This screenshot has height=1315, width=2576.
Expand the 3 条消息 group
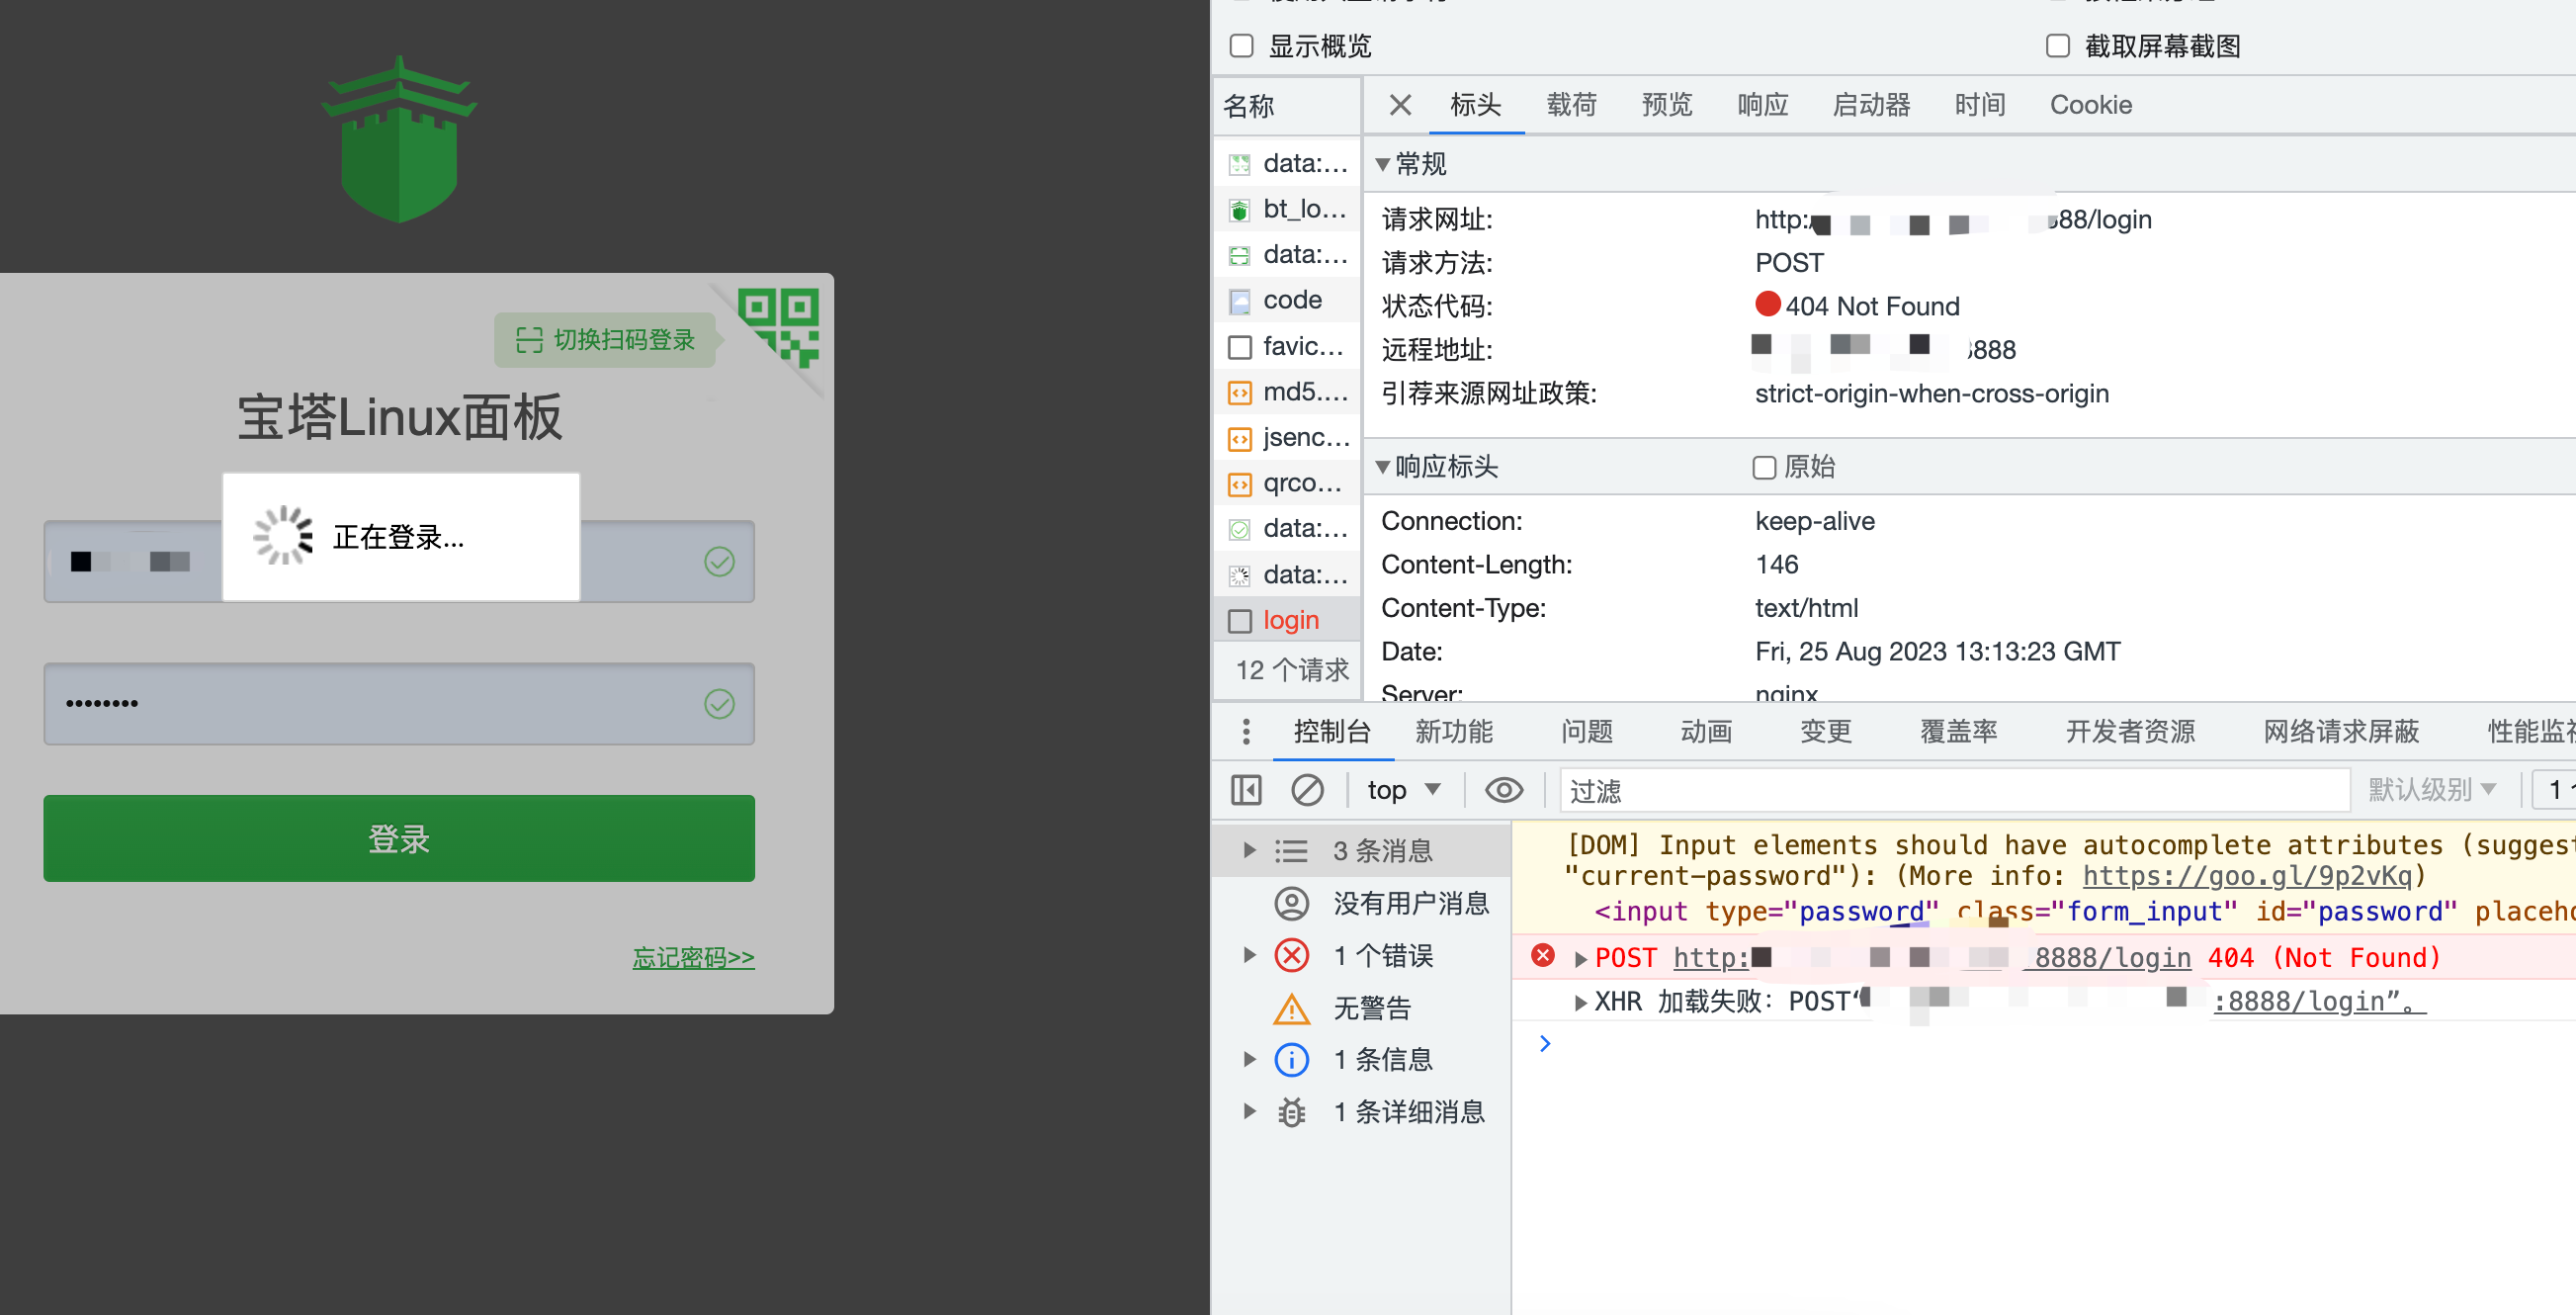(x=1249, y=851)
